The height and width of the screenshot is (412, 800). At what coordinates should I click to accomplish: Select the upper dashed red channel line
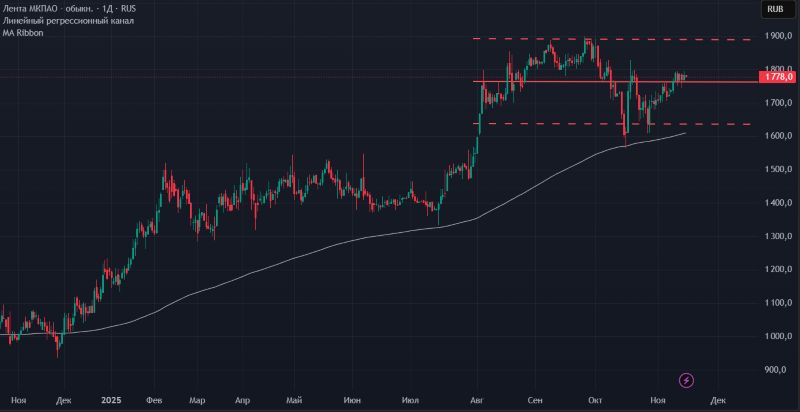click(x=650, y=39)
